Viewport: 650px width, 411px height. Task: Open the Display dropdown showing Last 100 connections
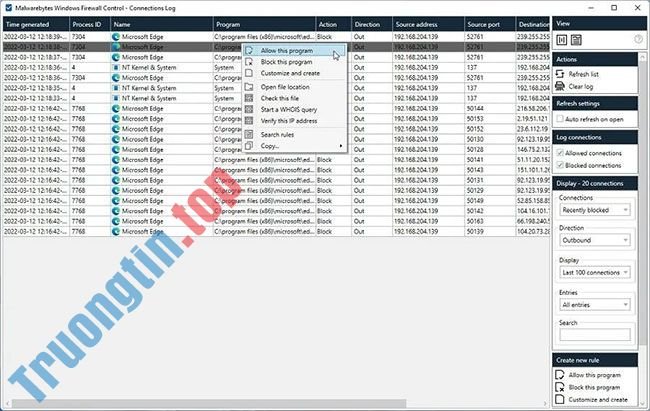(594, 272)
